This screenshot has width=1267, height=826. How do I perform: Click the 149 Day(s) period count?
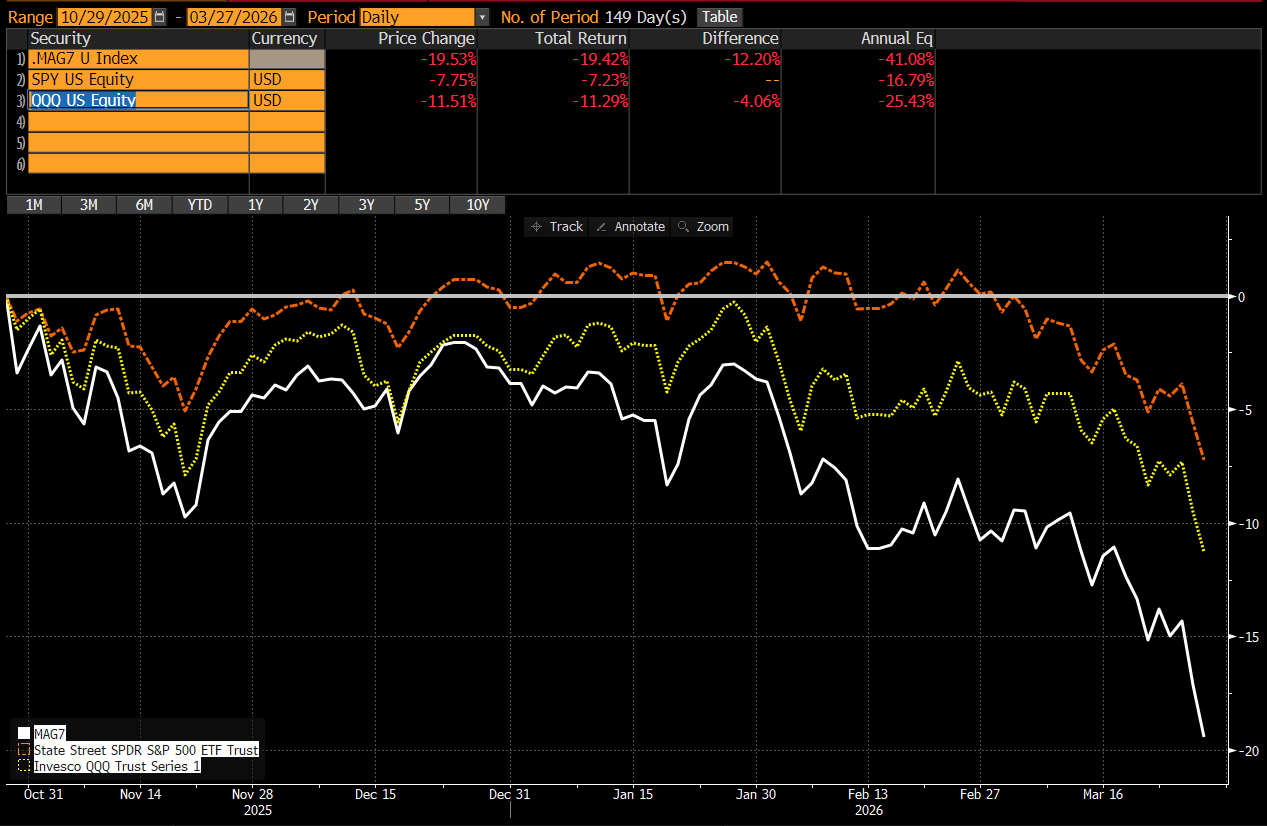click(646, 17)
